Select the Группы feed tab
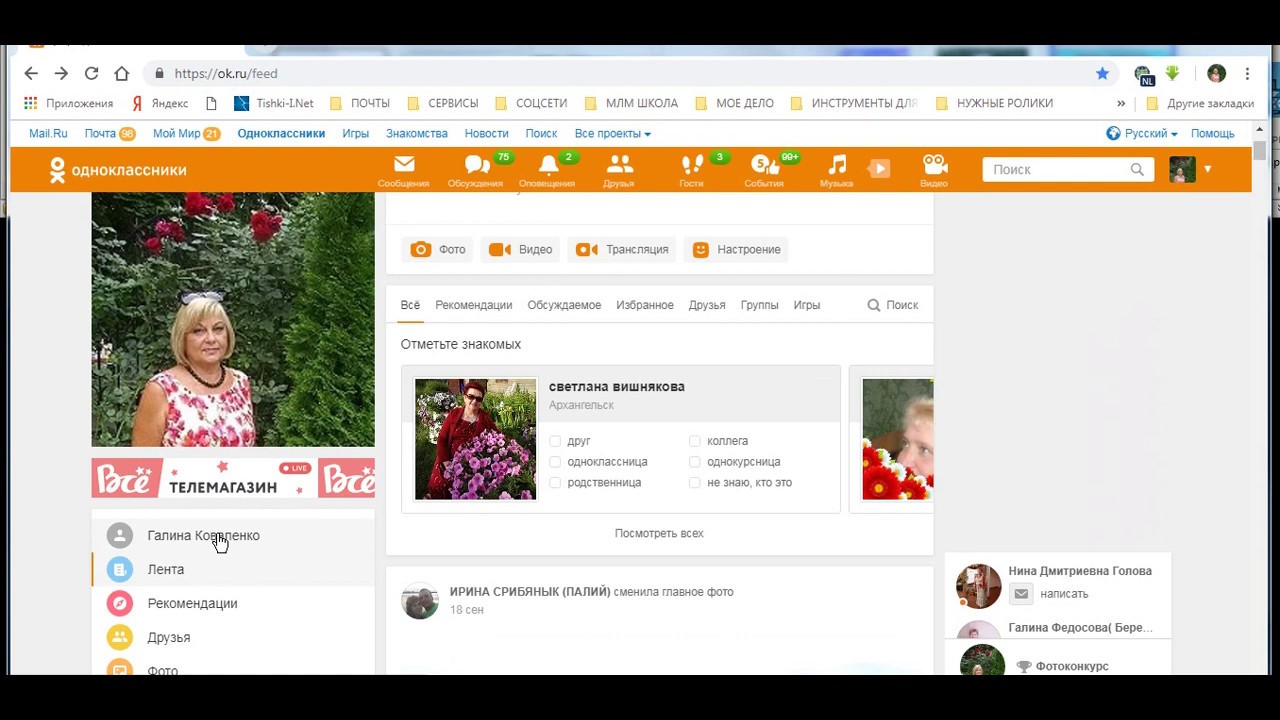Image resolution: width=1280 pixels, height=720 pixels. 759,305
